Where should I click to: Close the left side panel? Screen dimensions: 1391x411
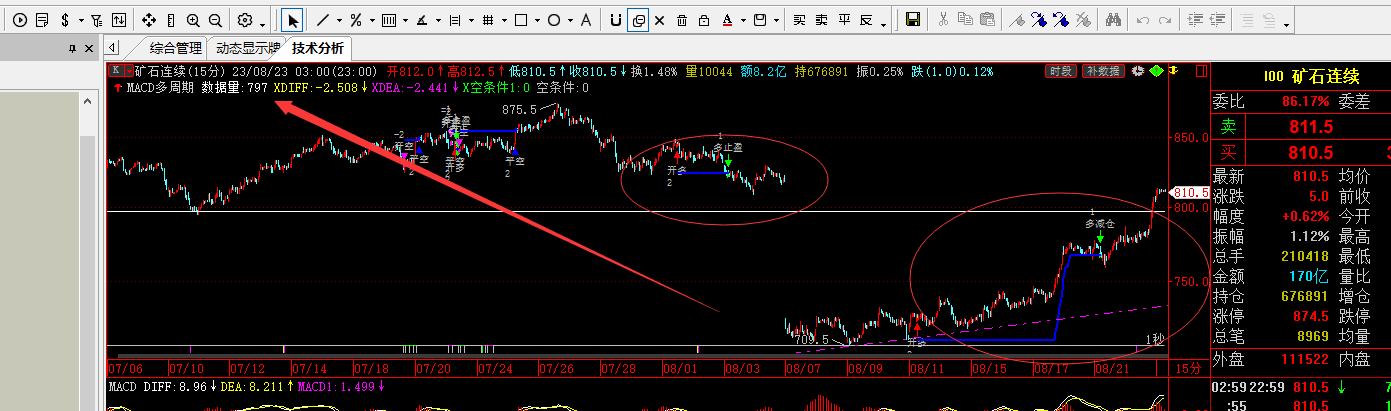[89, 48]
